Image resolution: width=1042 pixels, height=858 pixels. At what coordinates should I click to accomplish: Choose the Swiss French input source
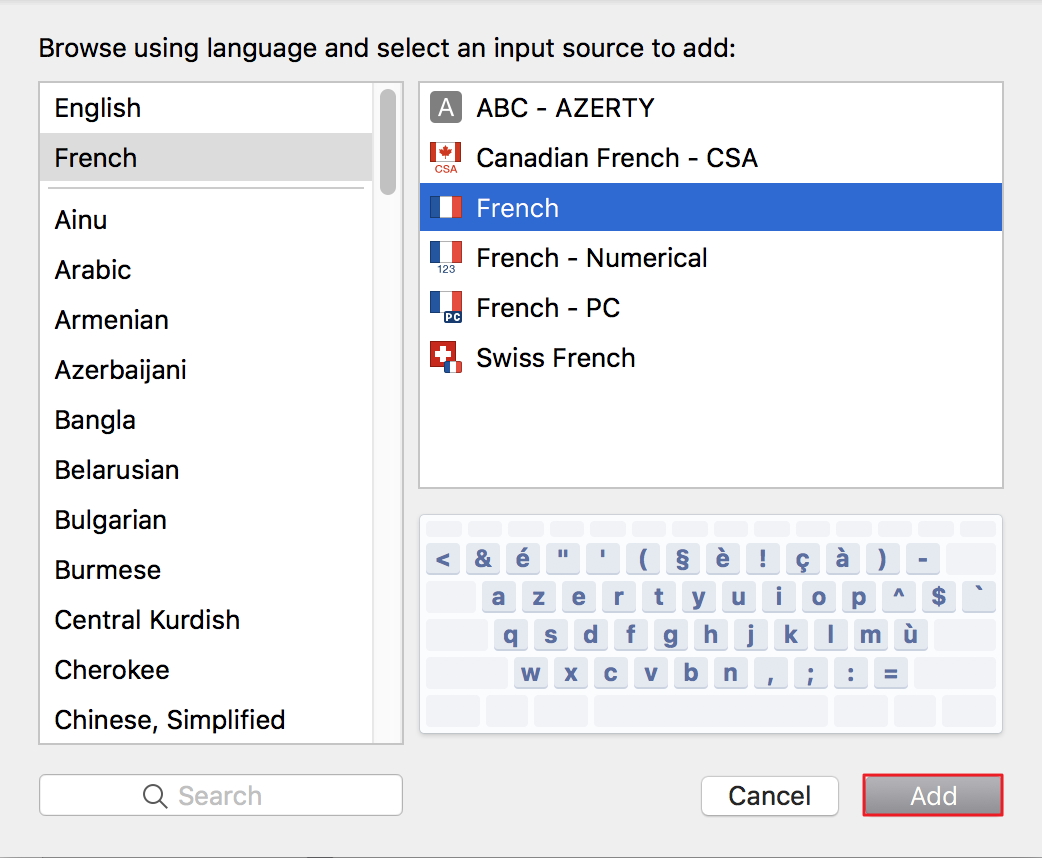(x=556, y=358)
